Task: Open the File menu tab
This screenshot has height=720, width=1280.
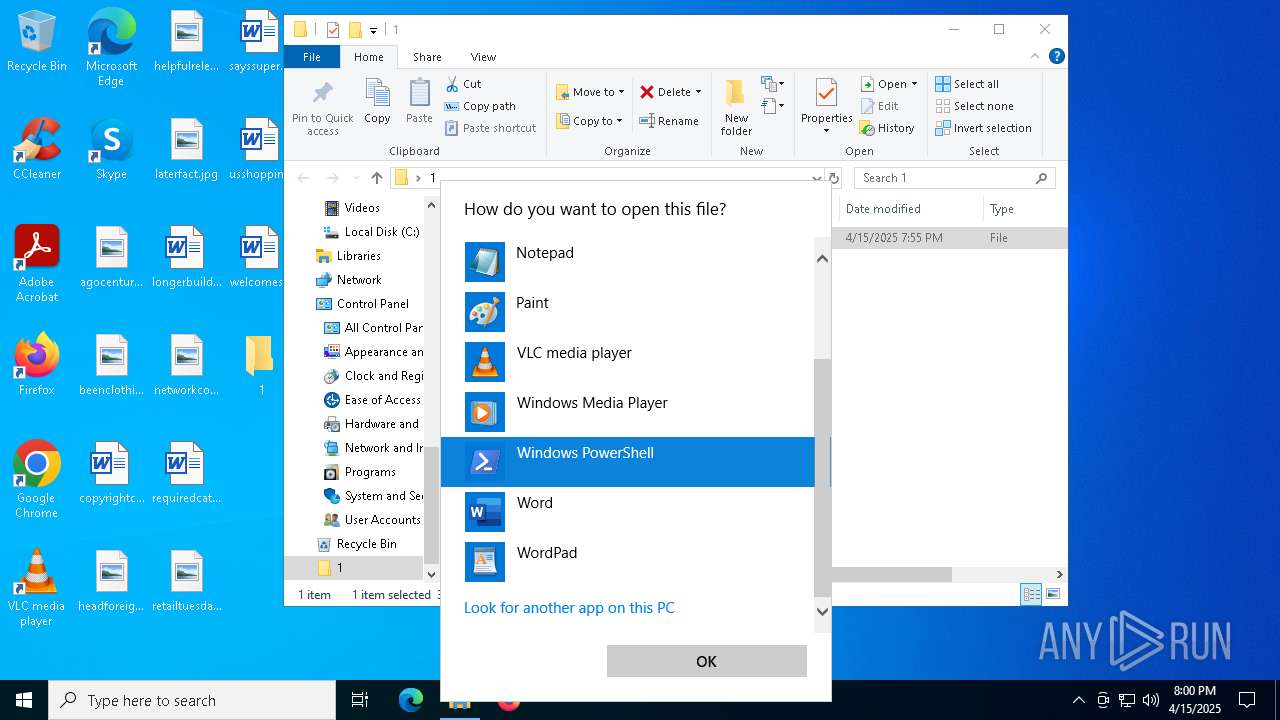Action: [x=312, y=57]
